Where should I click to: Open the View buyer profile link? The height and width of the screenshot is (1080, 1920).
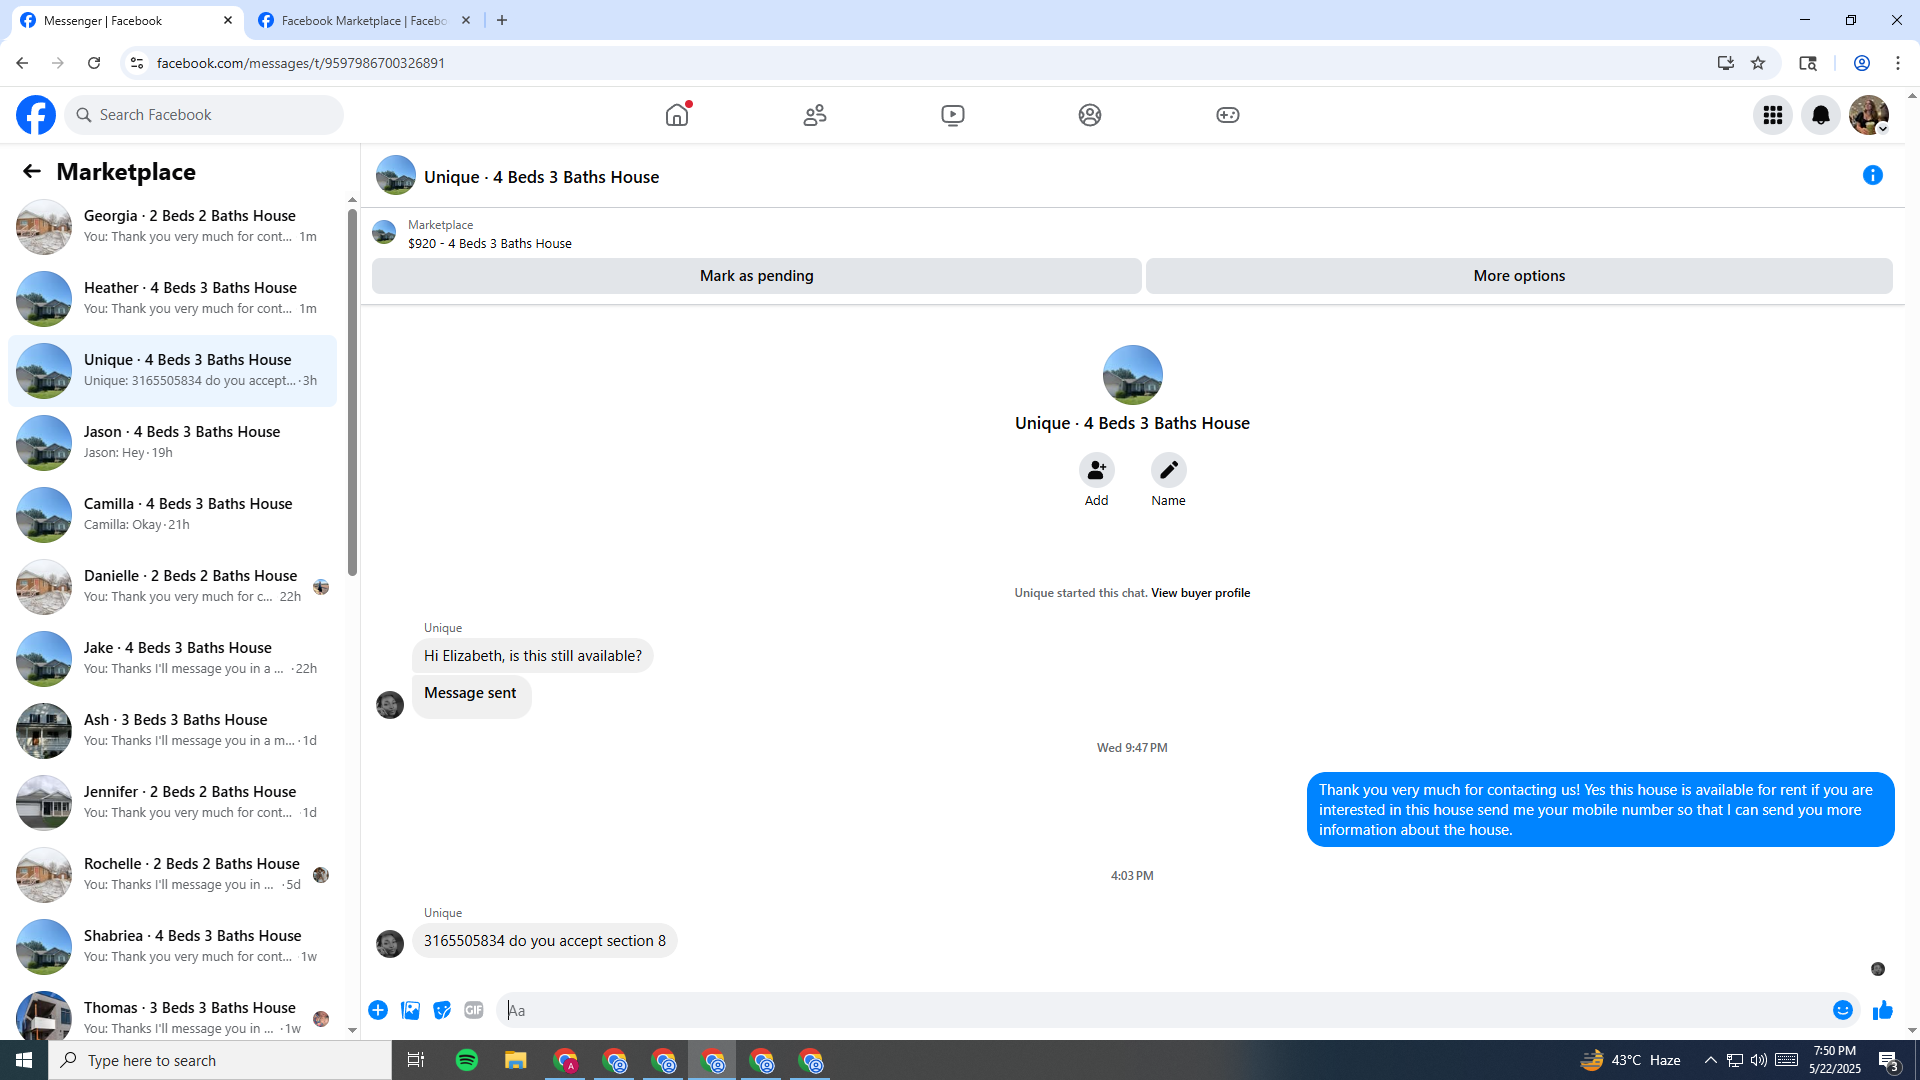1200,593
